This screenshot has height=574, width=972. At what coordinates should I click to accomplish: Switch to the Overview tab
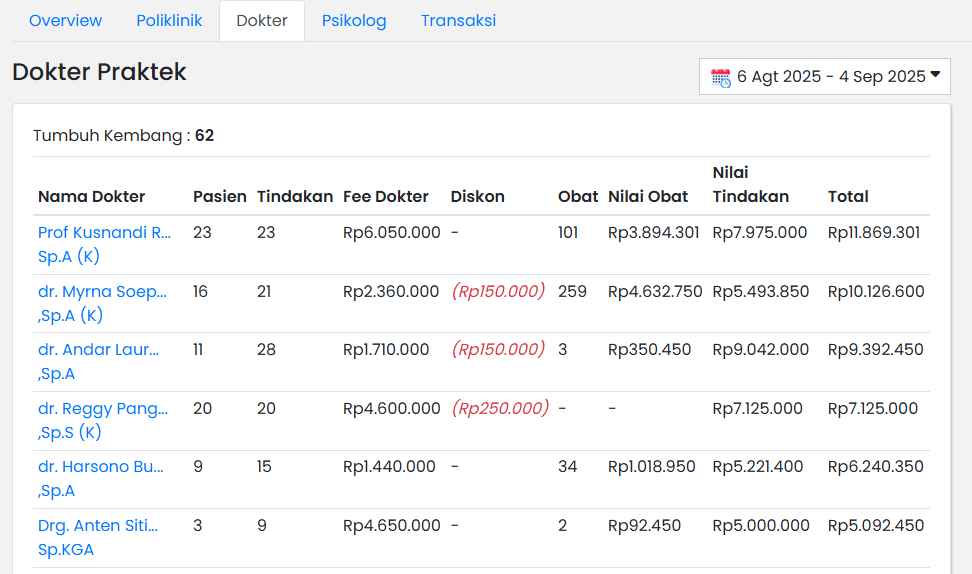tap(65, 21)
